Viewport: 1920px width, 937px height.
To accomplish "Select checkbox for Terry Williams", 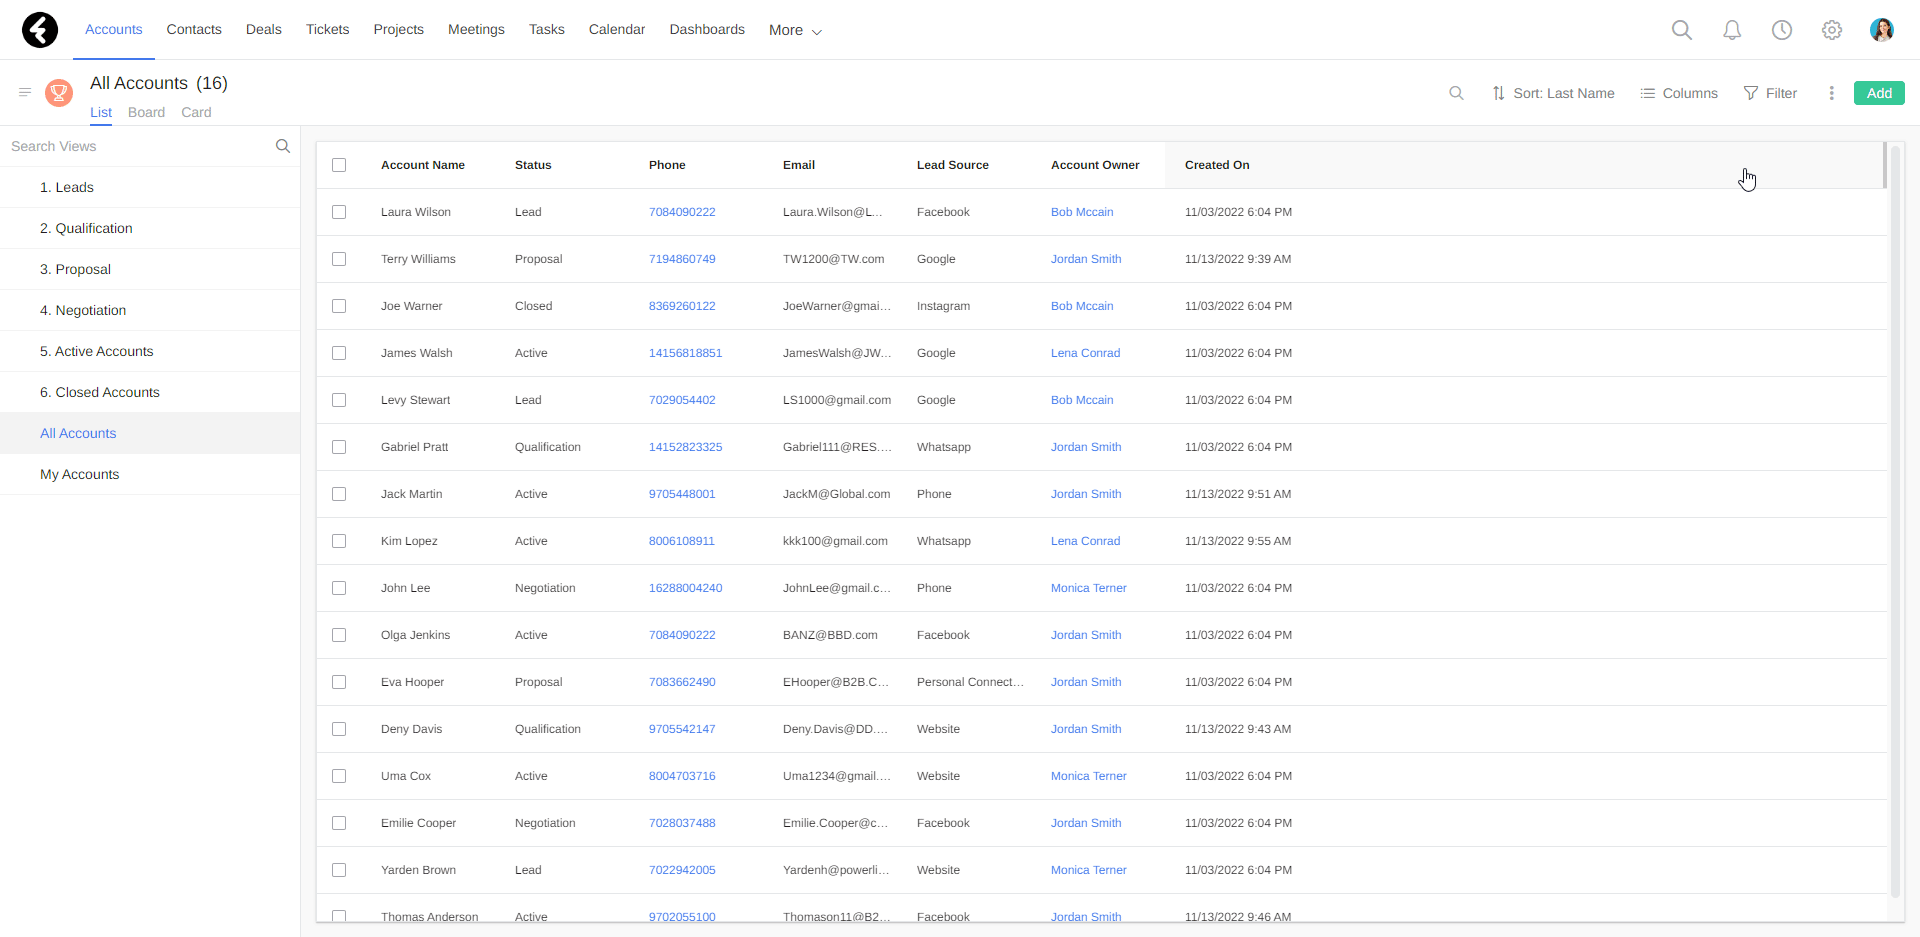I will click(339, 259).
